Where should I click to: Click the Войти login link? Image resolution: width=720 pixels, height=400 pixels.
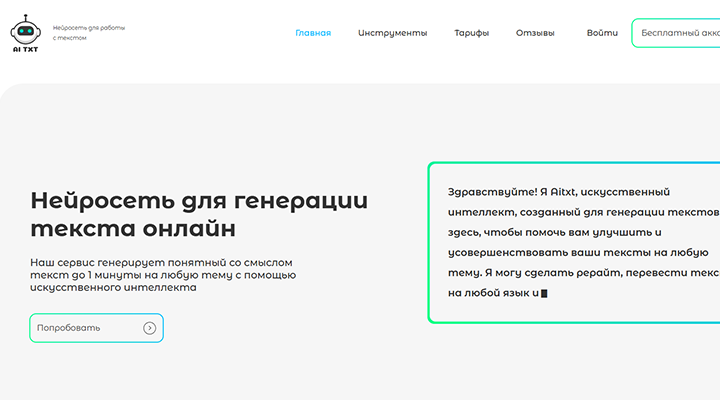(602, 33)
